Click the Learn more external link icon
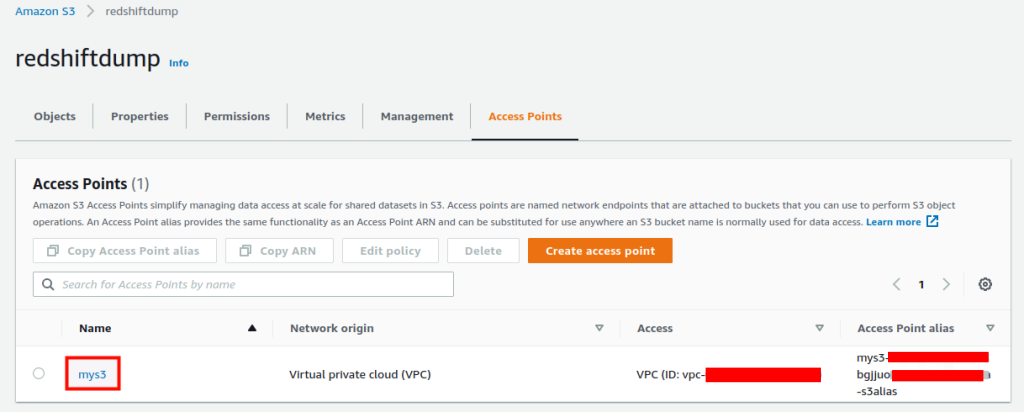The image size is (1024, 412). [932, 221]
